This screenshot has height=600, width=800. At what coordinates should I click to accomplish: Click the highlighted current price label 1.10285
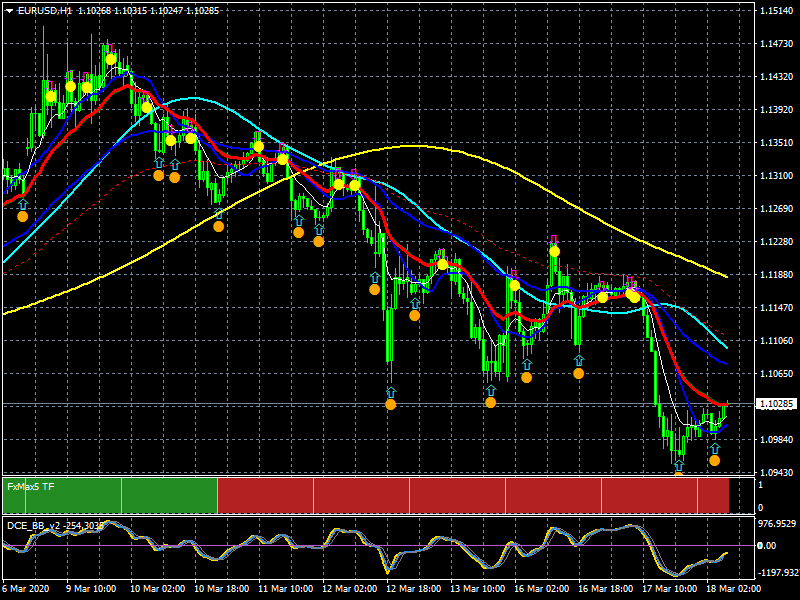coord(777,404)
